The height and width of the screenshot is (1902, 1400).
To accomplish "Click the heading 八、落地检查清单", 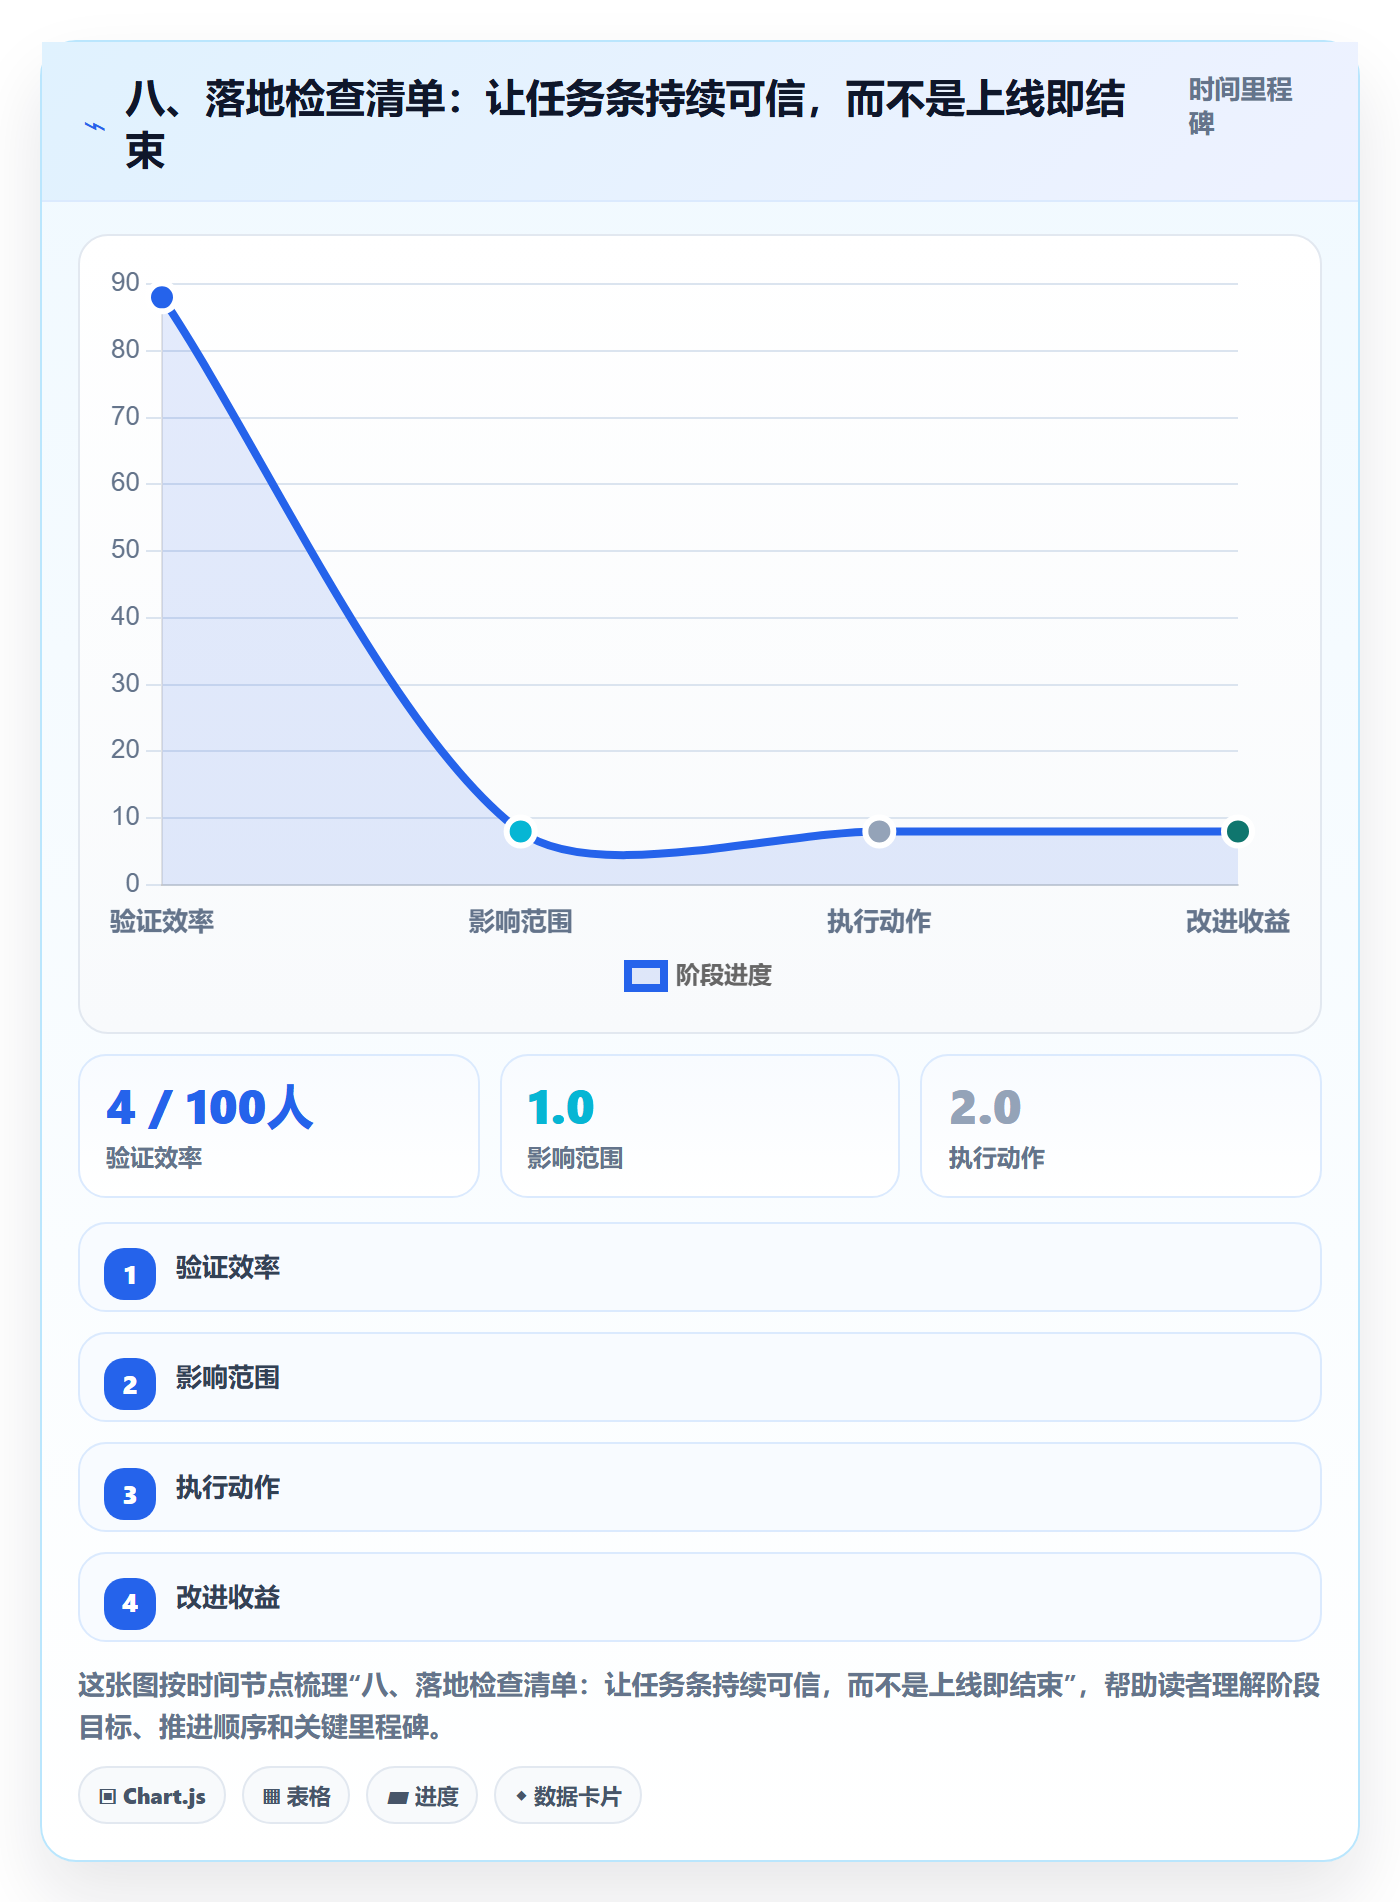I will [x=625, y=125].
